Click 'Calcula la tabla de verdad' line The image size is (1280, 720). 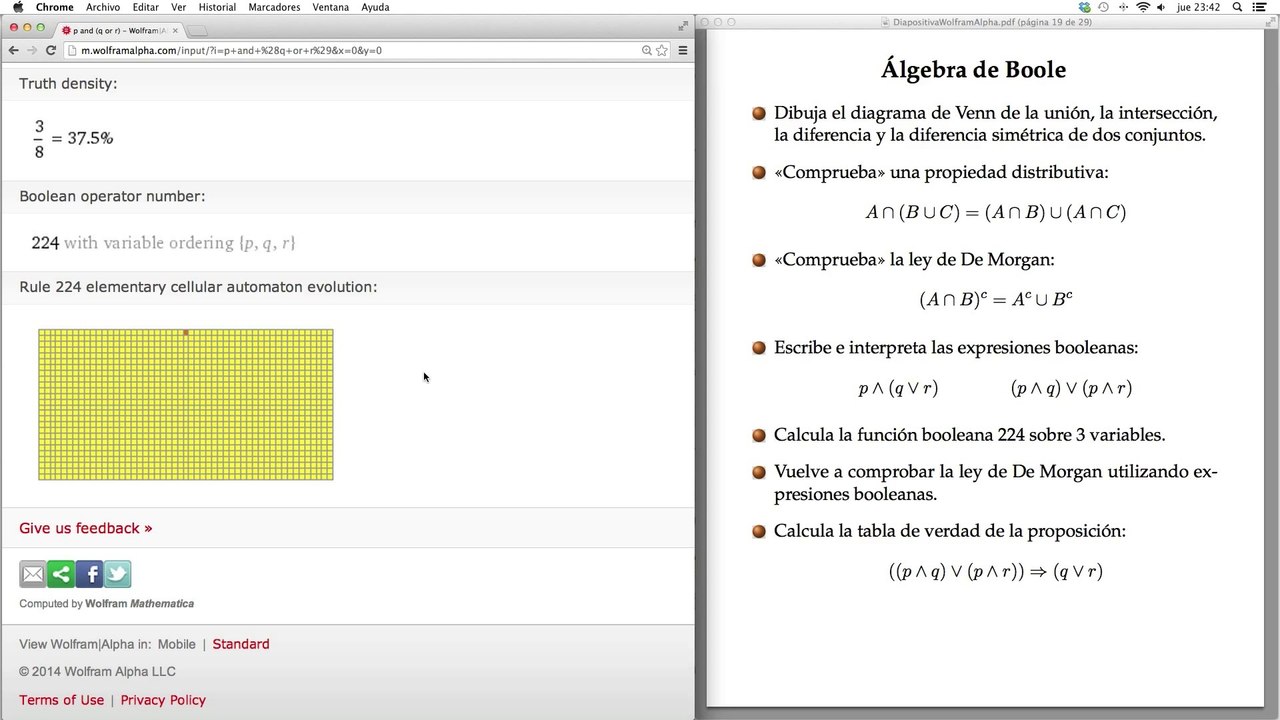(950, 531)
